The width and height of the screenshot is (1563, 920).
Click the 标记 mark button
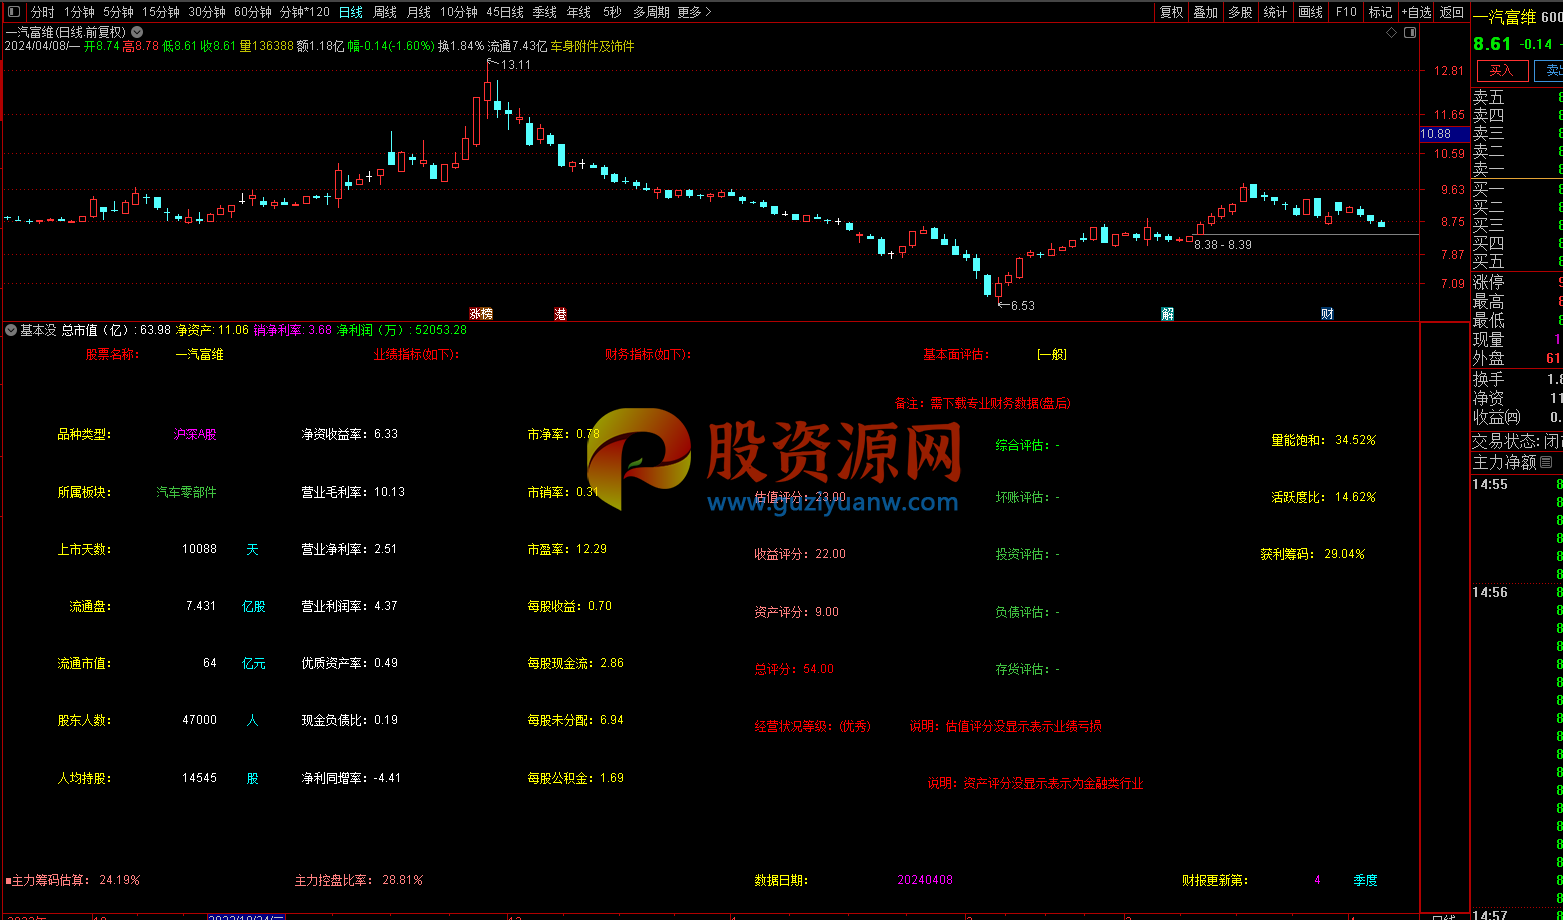click(x=1380, y=12)
